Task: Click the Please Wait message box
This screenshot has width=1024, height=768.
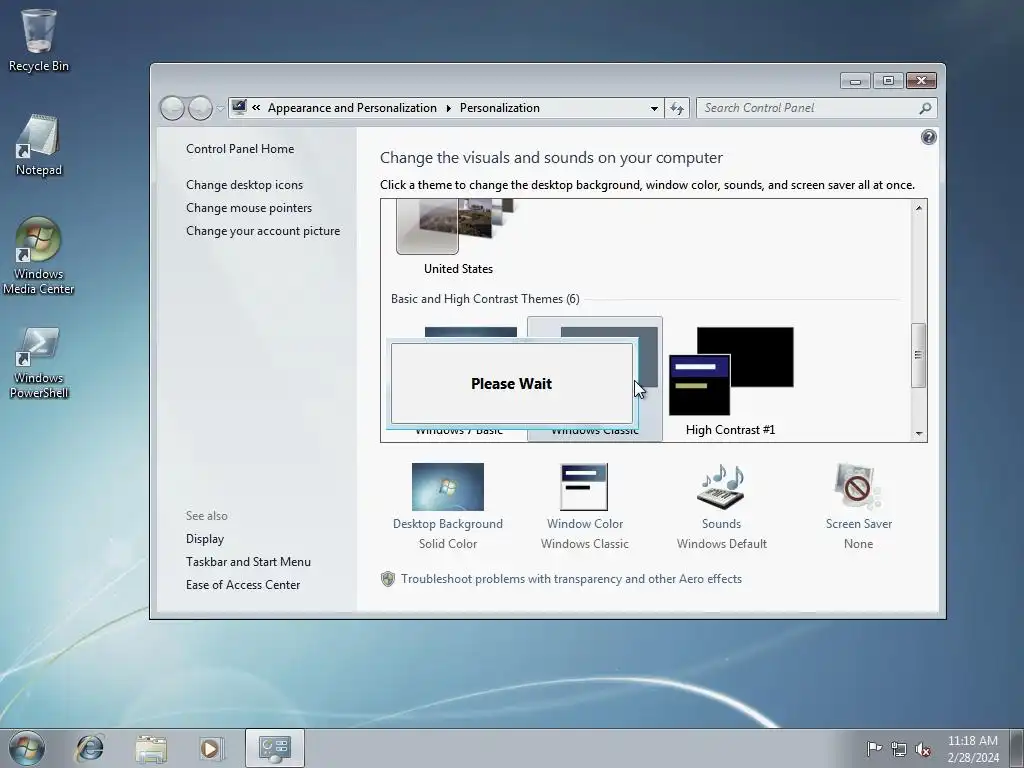Action: point(511,383)
